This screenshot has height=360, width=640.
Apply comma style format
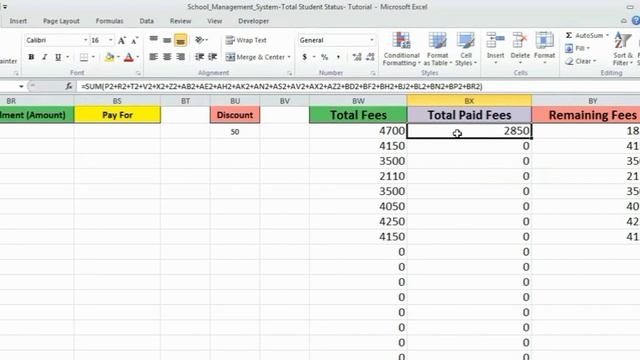click(x=338, y=57)
